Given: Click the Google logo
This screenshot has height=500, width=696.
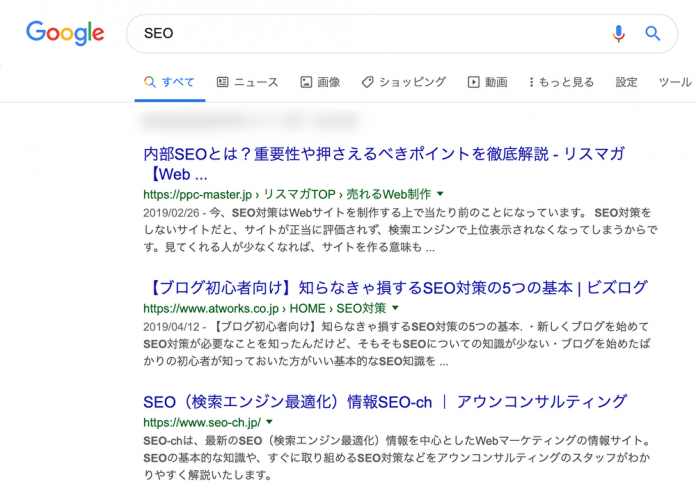Looking at the screenshot, I should tap(65, 33).
